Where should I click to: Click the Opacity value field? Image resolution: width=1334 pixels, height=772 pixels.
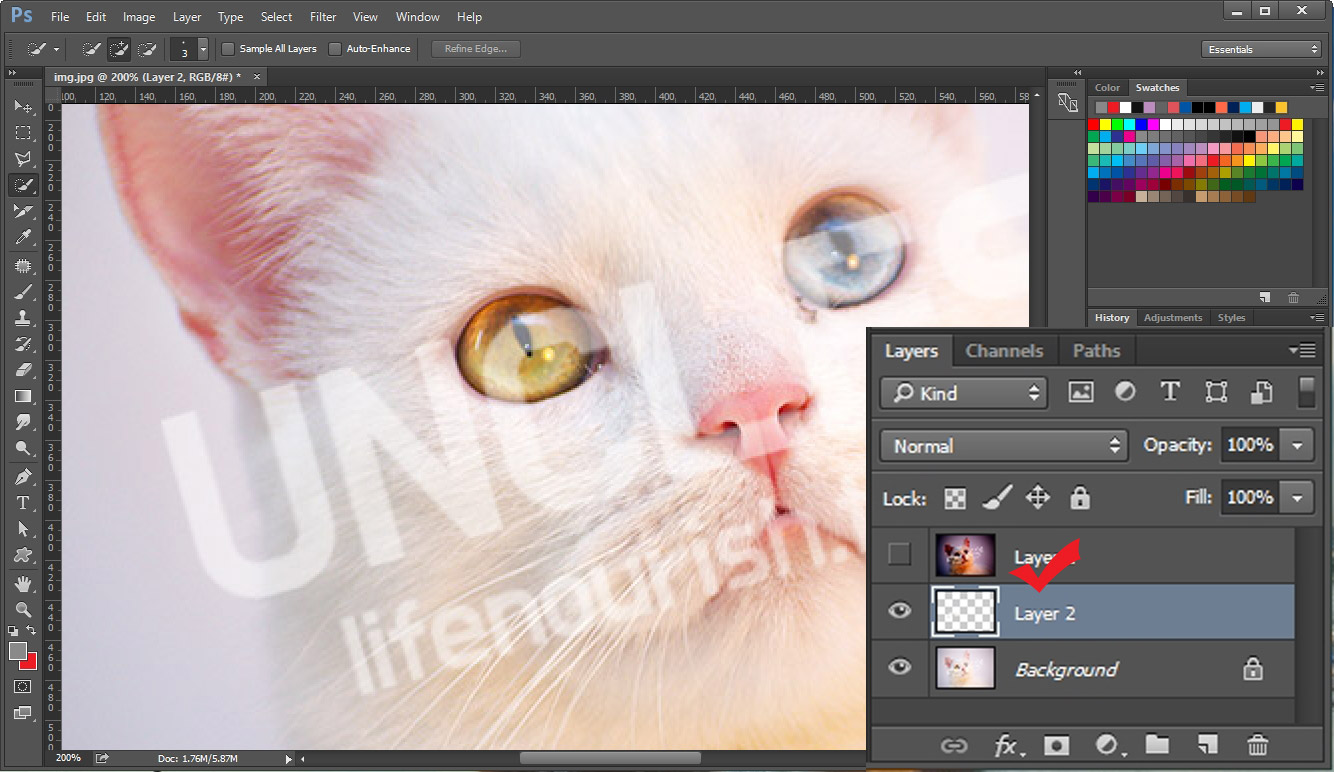point(1250,445)
